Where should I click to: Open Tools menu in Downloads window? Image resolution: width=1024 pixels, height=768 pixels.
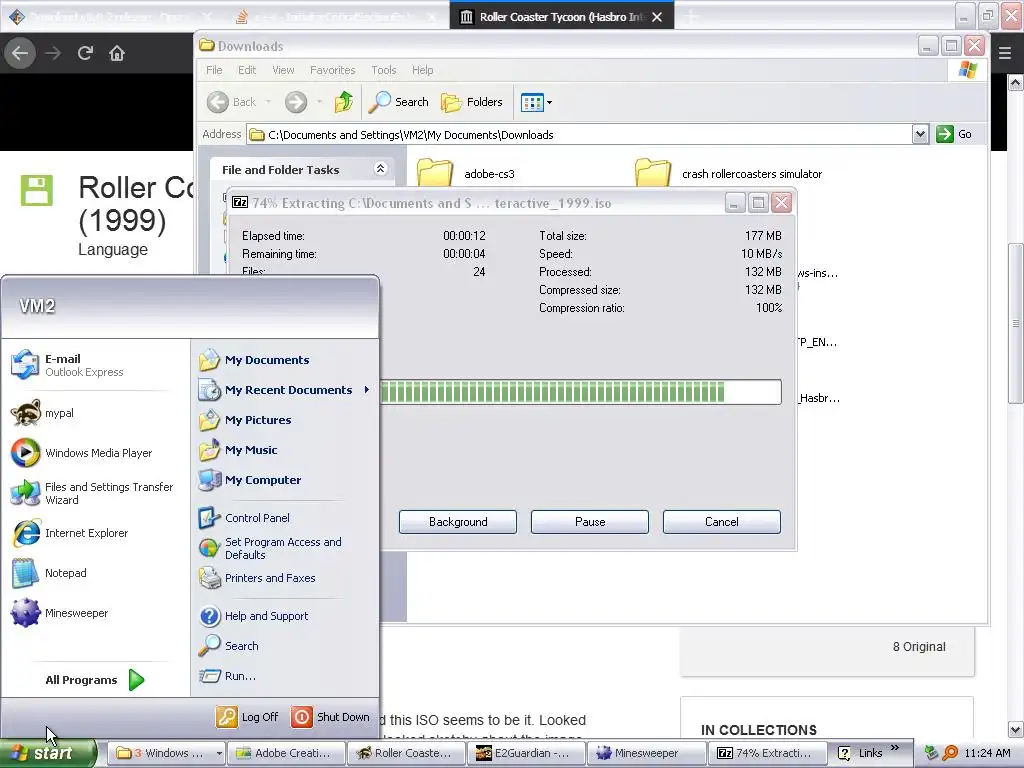point(383,70)
